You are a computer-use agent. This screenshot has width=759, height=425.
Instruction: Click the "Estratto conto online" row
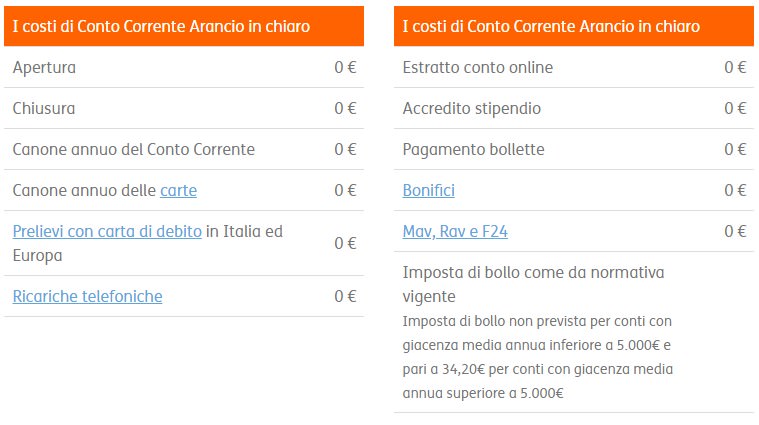tap(574, 67)
